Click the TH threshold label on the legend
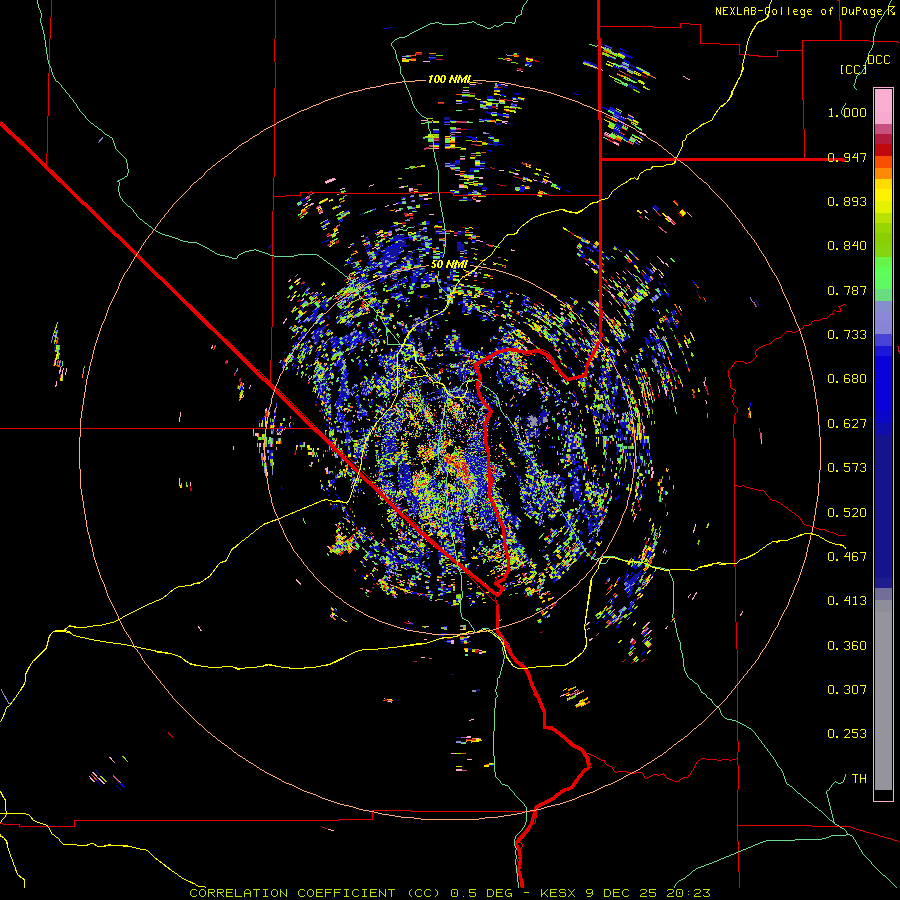This screenshot has height=900, width=900. coord(859,779)
